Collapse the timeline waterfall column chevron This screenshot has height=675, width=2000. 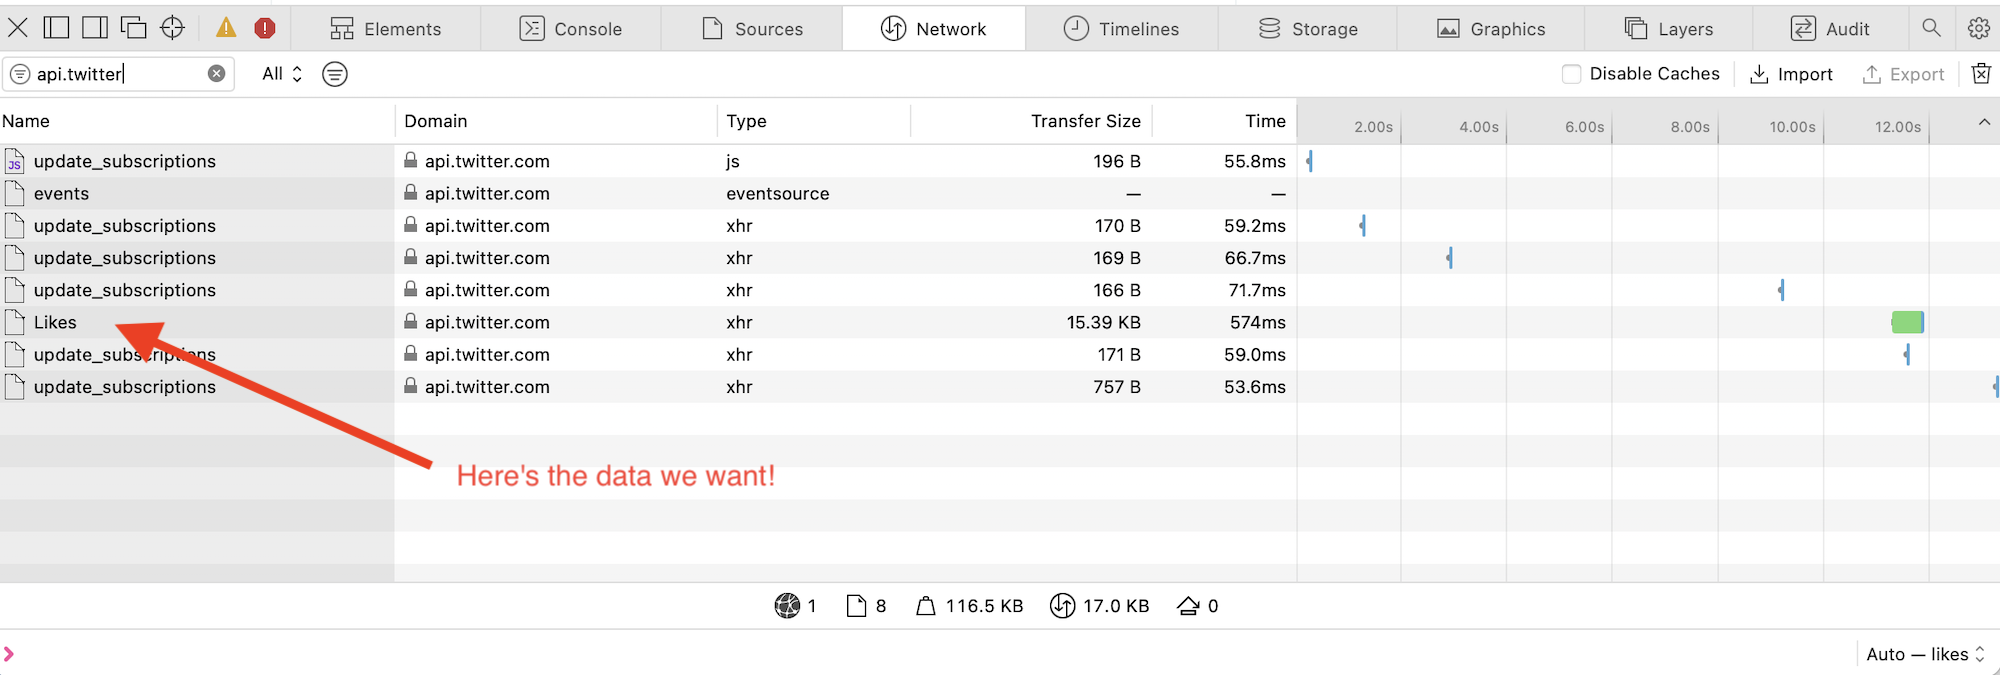1984,122
